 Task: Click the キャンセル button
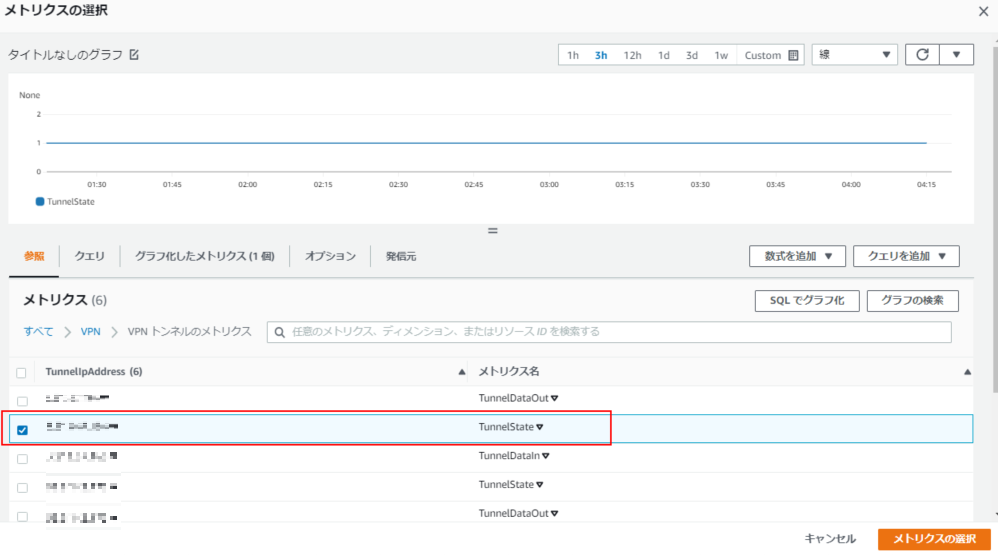coord(829,539)
